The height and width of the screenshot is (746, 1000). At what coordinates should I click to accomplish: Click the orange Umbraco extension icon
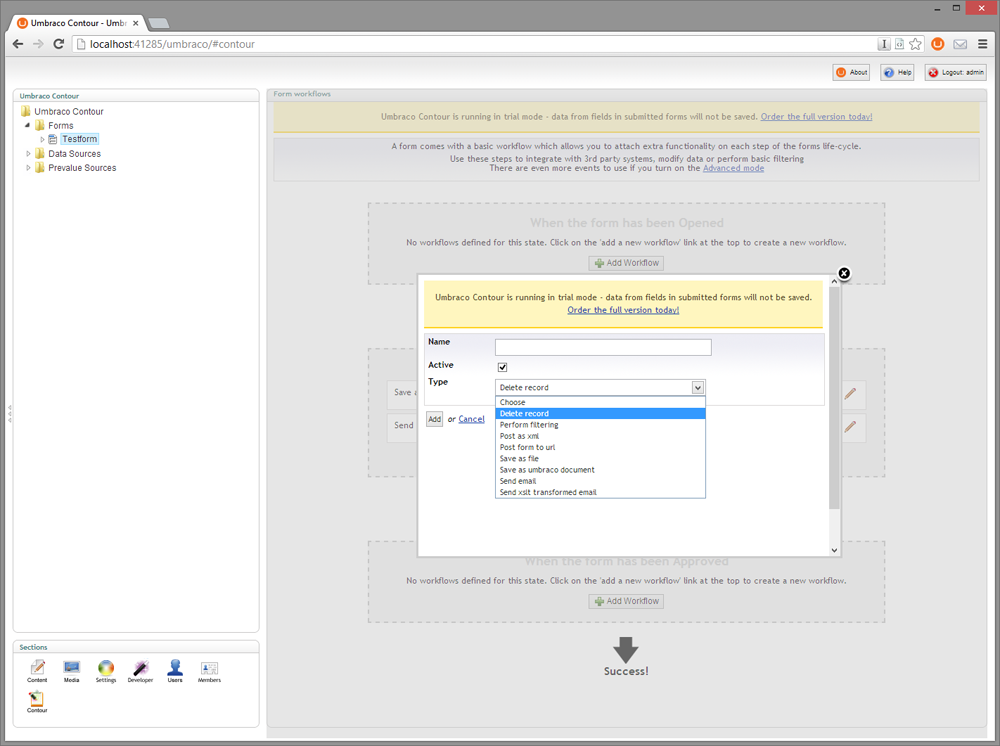pos(938,44)
